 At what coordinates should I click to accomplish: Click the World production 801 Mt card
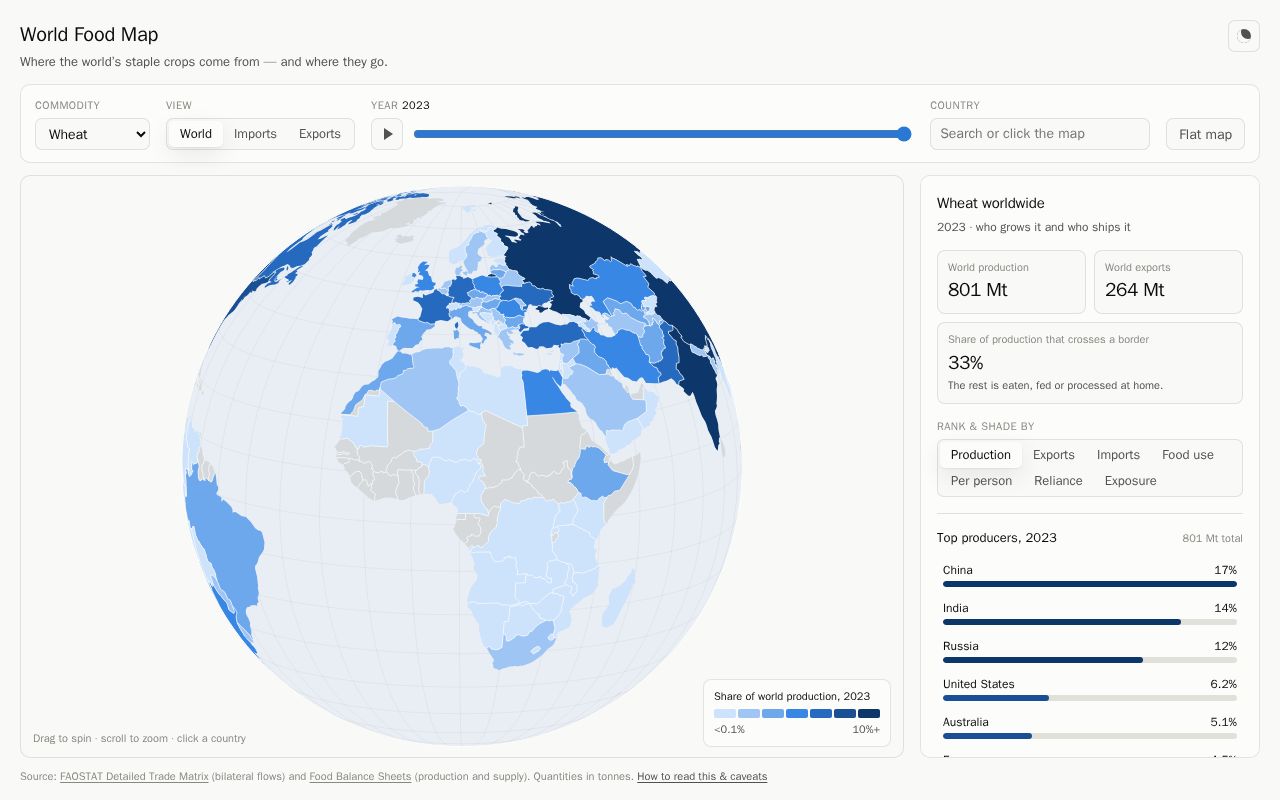click(x=1011, y=282)
